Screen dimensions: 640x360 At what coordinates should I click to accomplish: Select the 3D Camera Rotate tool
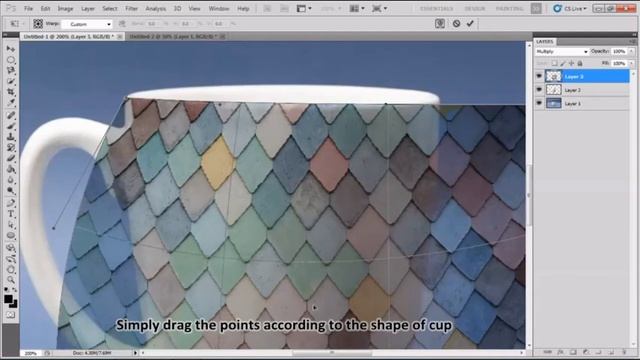(x=11, y=258)
